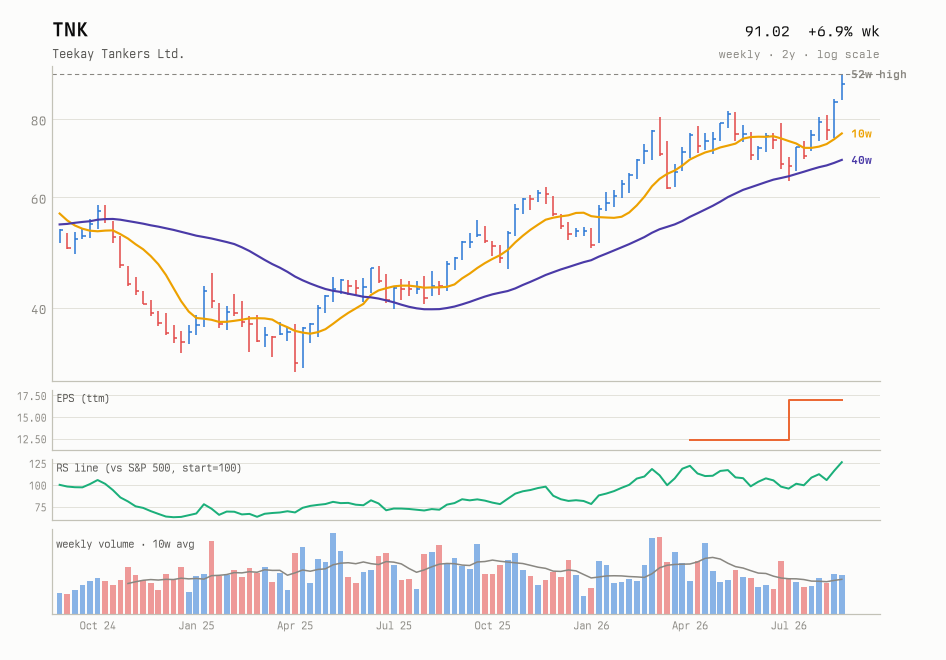Click the weekly · 2y · log scale label
The height and width of the screenshot is (660, 946).
coord(799,54)
